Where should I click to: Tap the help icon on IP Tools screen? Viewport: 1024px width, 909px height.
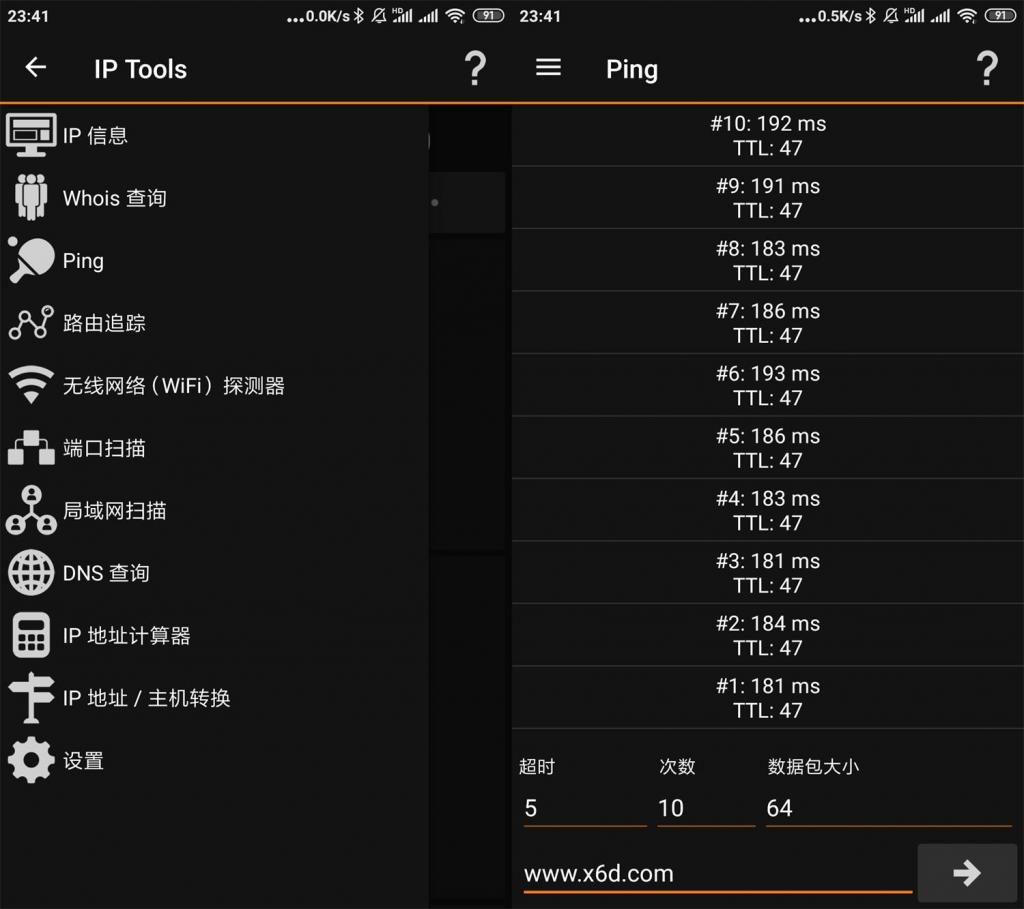point(475,68)
